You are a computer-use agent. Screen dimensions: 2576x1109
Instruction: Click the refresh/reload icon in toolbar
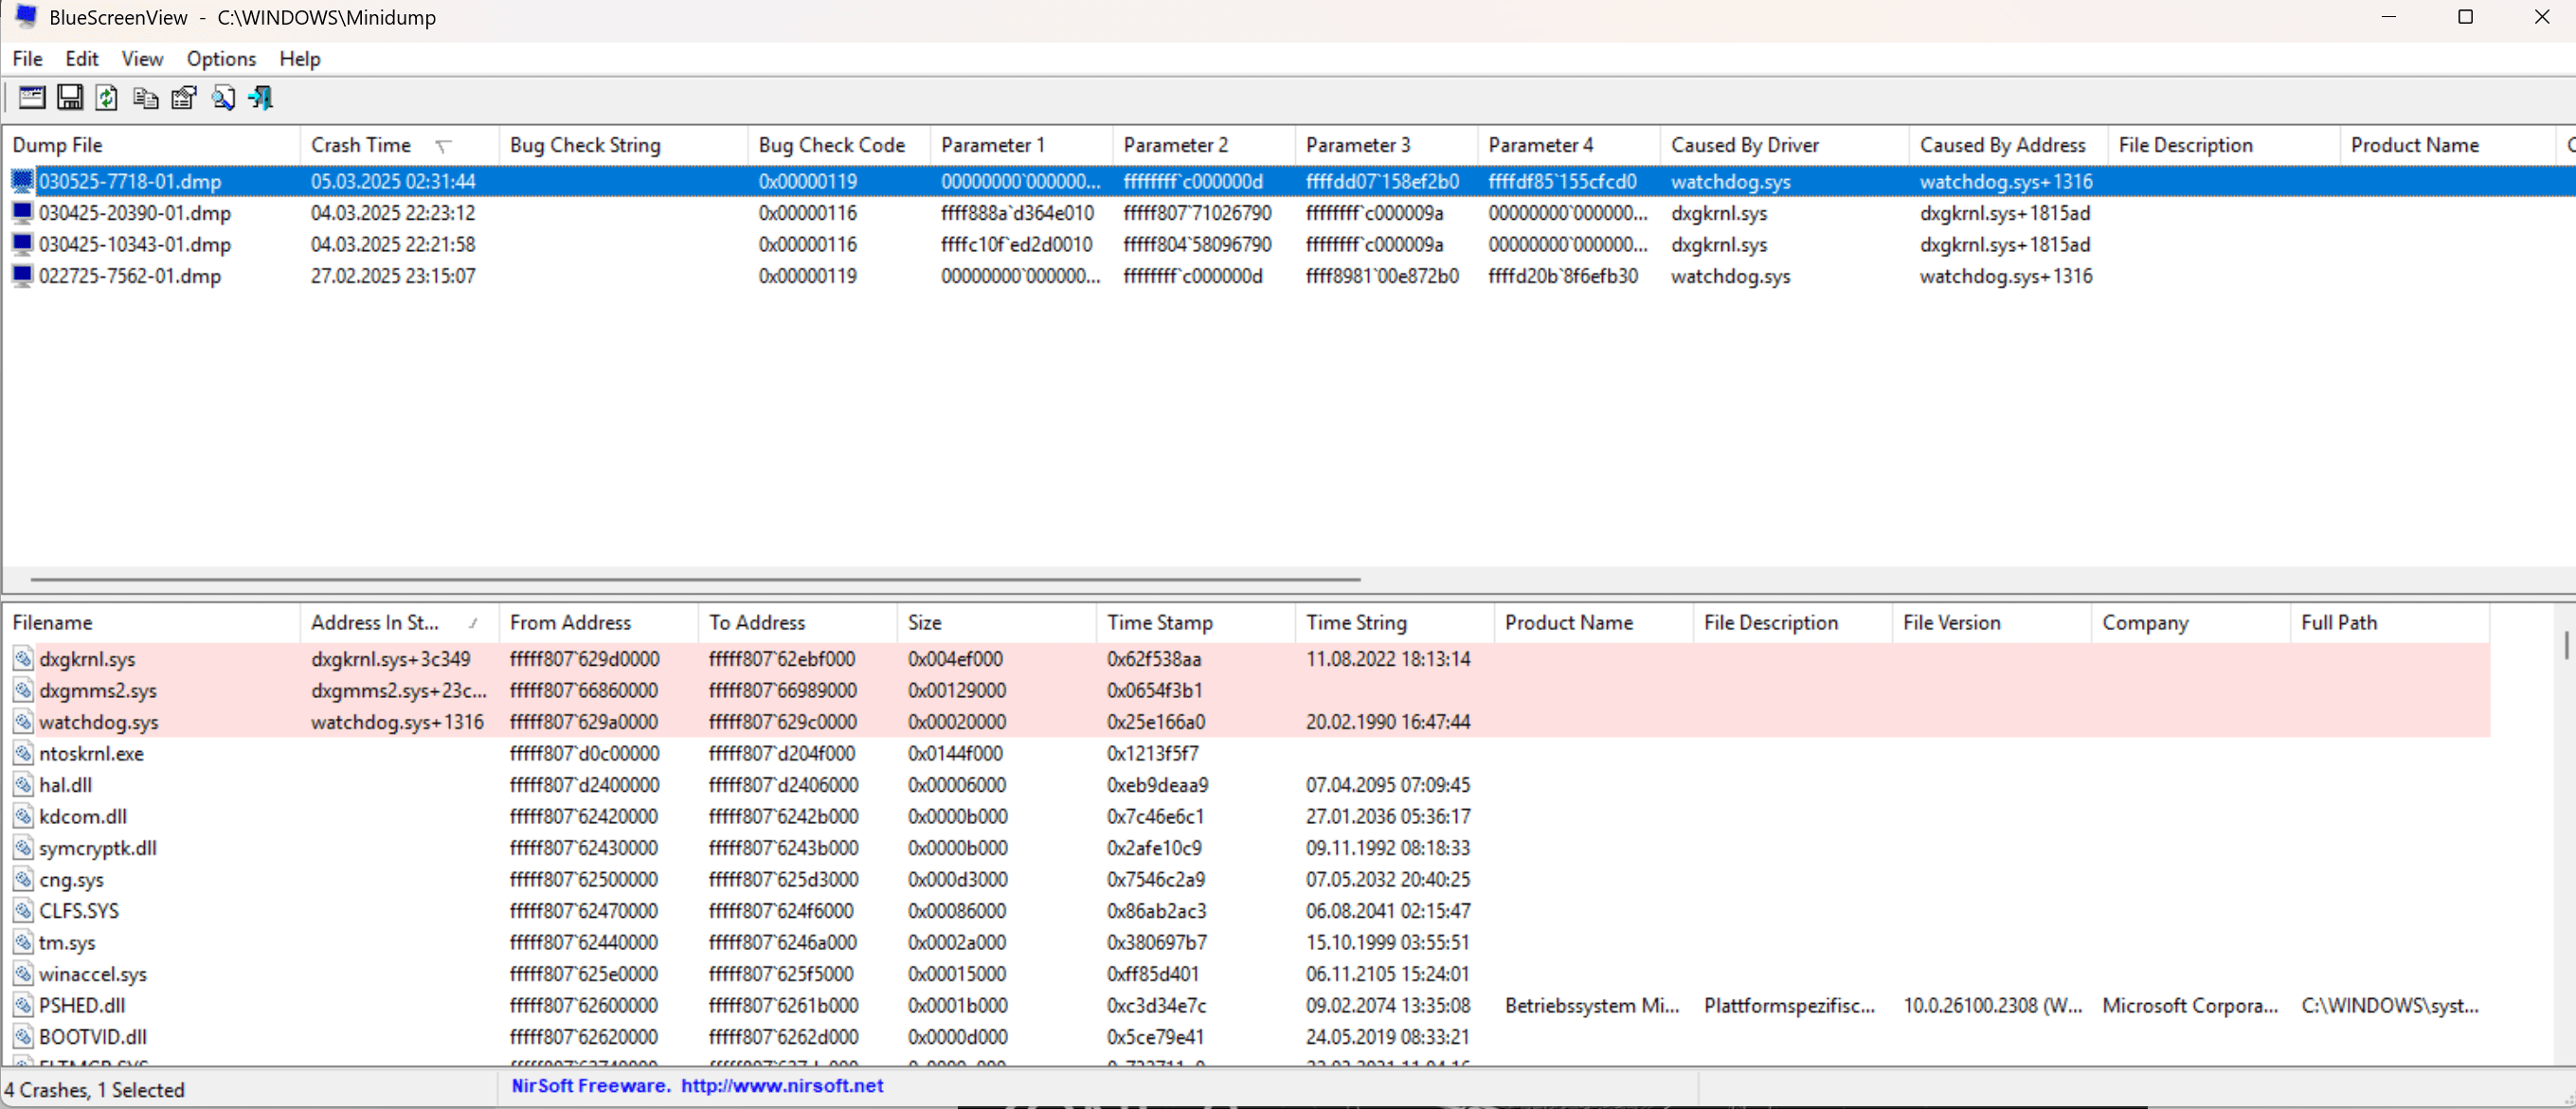(105, 98)
